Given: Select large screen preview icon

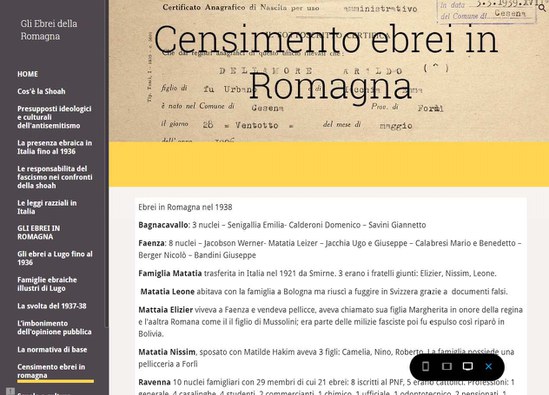Looking at the screenshot, I should tap(468, 366).
